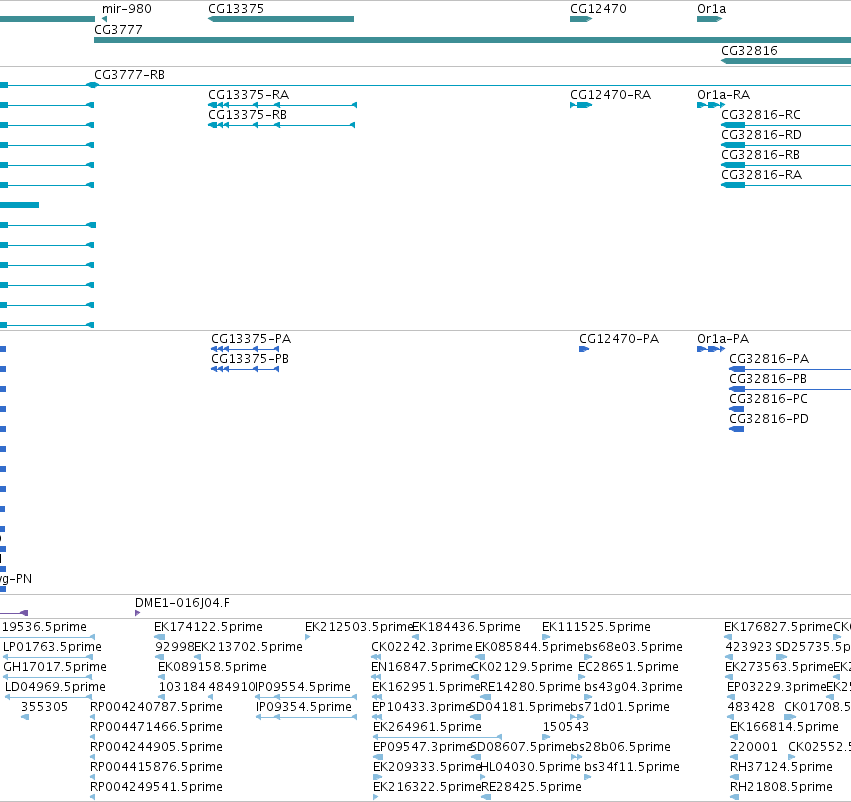Select the CG32816-PD protein label
This screenshot has width=851, height=802.
tap(769, 419)
